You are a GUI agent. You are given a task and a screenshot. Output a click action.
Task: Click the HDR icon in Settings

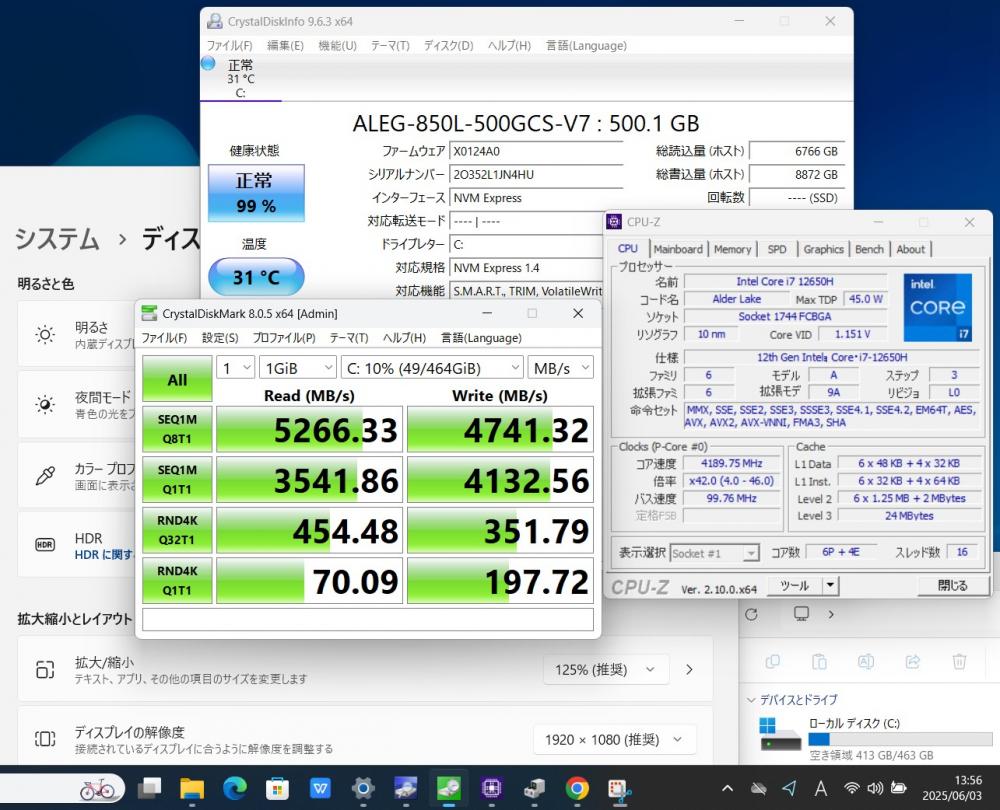45,545
